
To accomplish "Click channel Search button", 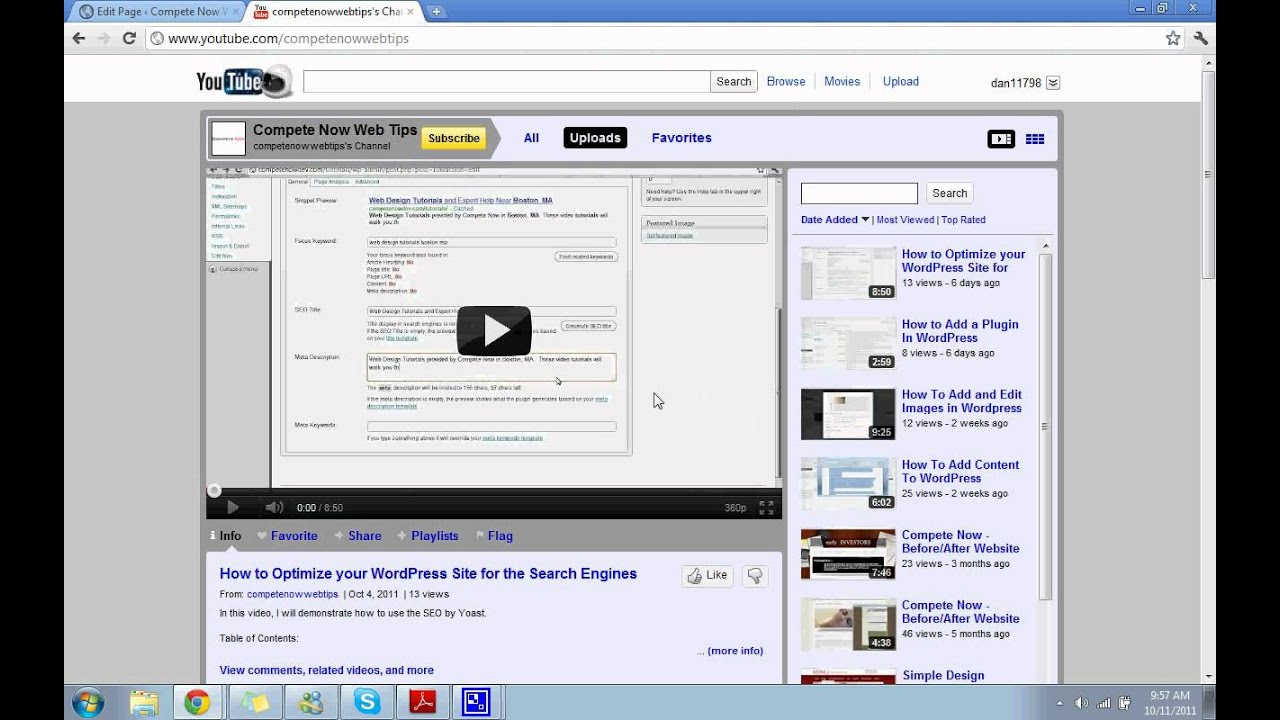I will click(949, 193).
